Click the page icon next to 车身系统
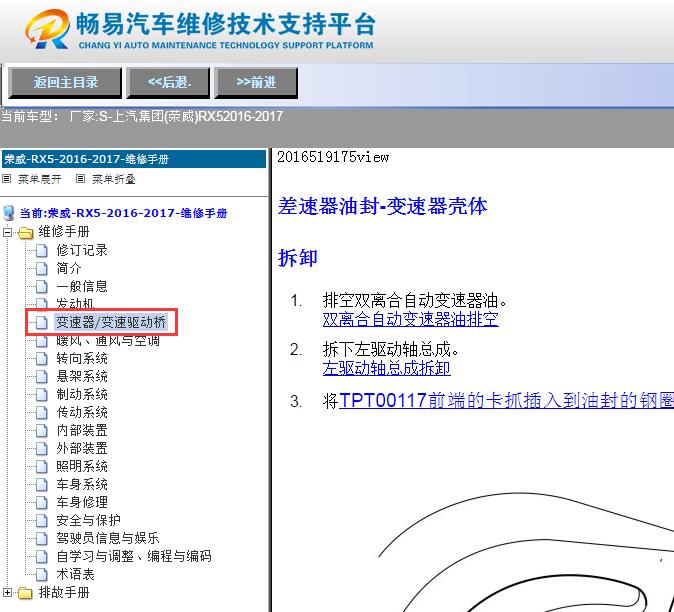The image size is (674, 612). coord(42,484)
